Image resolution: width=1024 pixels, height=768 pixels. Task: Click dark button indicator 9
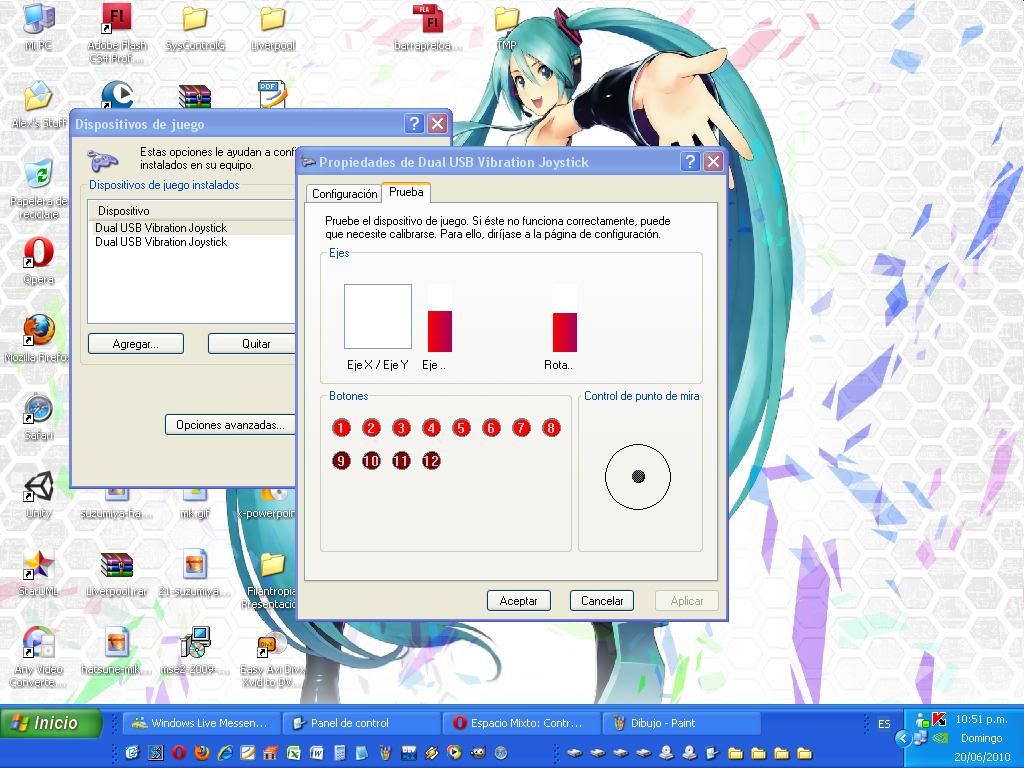pyautogui.click(x=341, y=461)
